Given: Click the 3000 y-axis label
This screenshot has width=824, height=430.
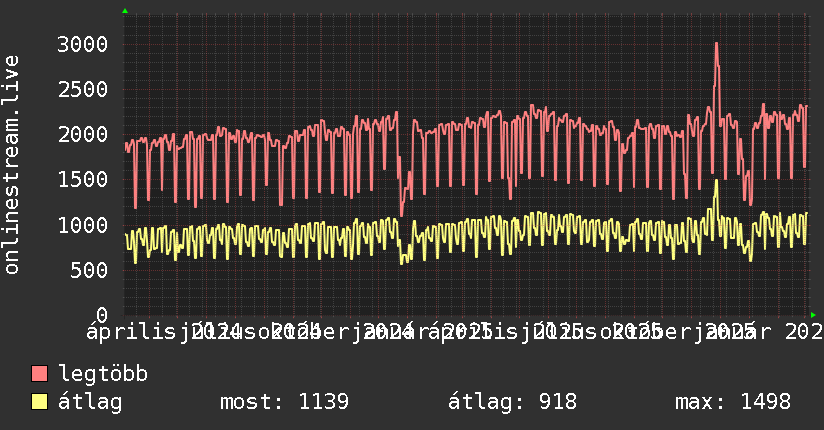Looking at the screenshot, I should [83, 44].
